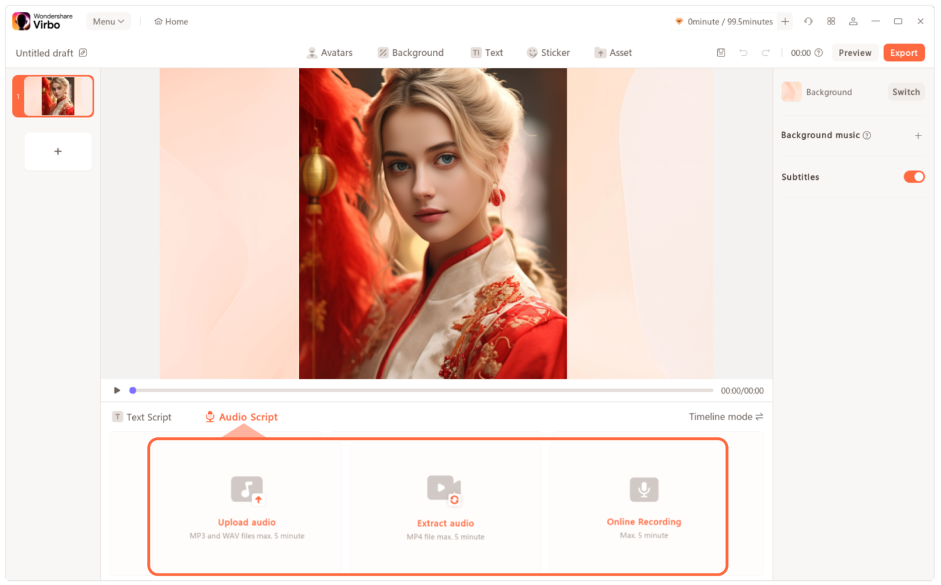Viewport: 941px width, 585px height.
Task: Click the Export button
Action: coord(904,53)
